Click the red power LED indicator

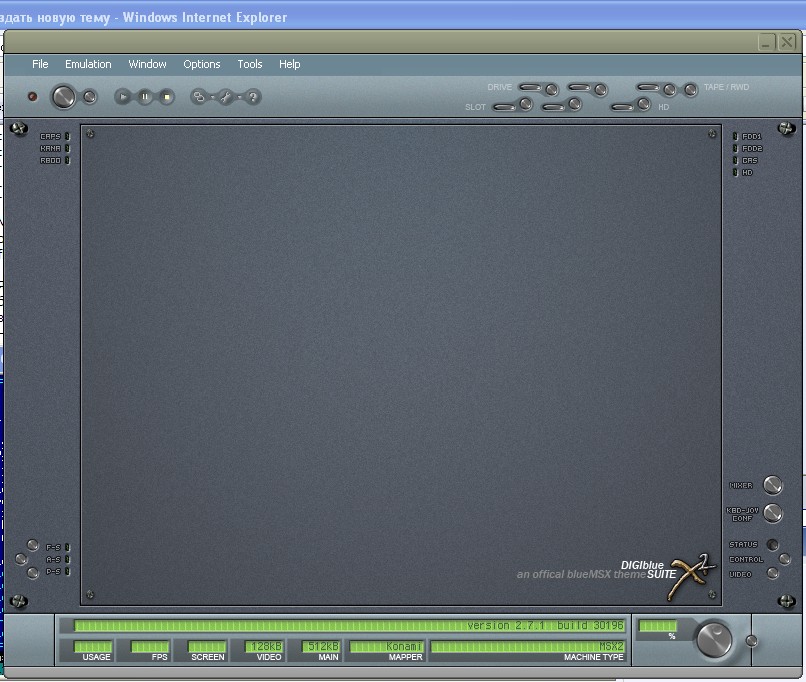pos(32,97)
